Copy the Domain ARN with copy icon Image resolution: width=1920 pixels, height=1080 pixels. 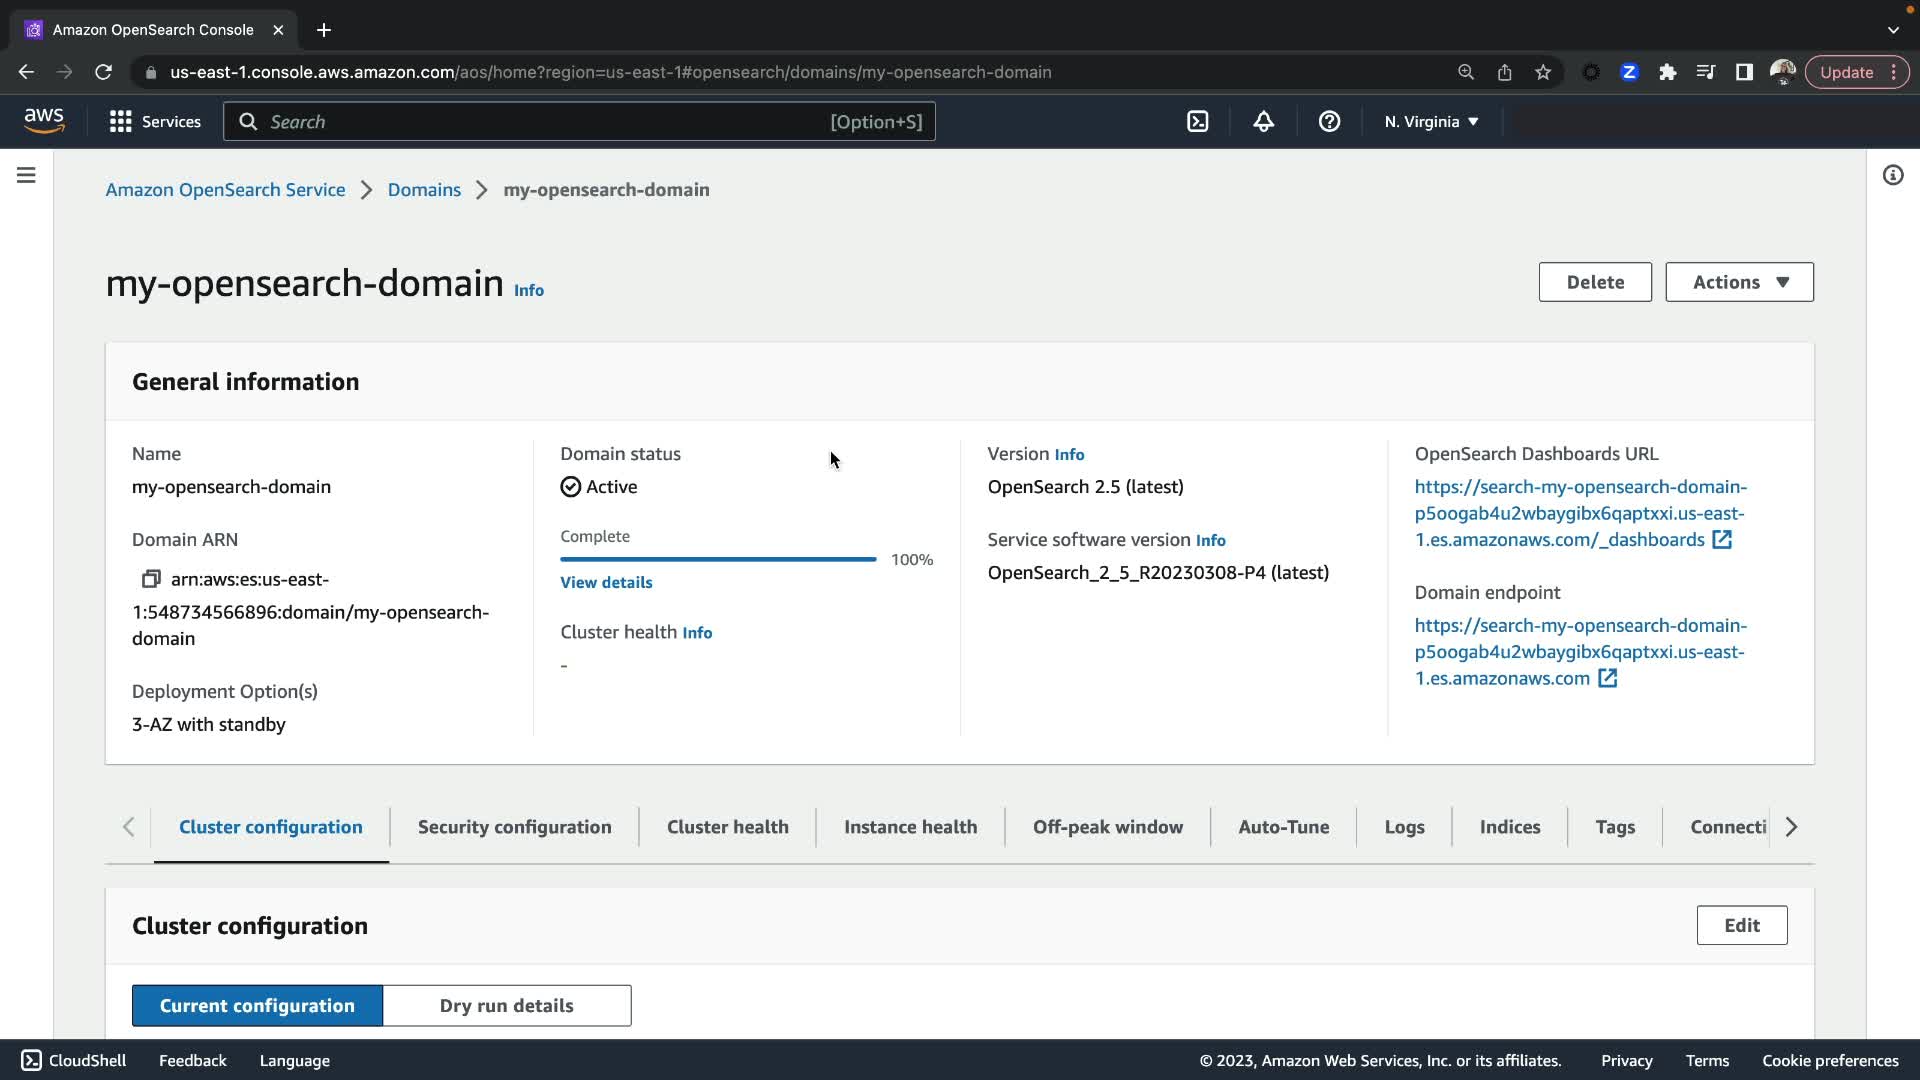tap(151, 579)
